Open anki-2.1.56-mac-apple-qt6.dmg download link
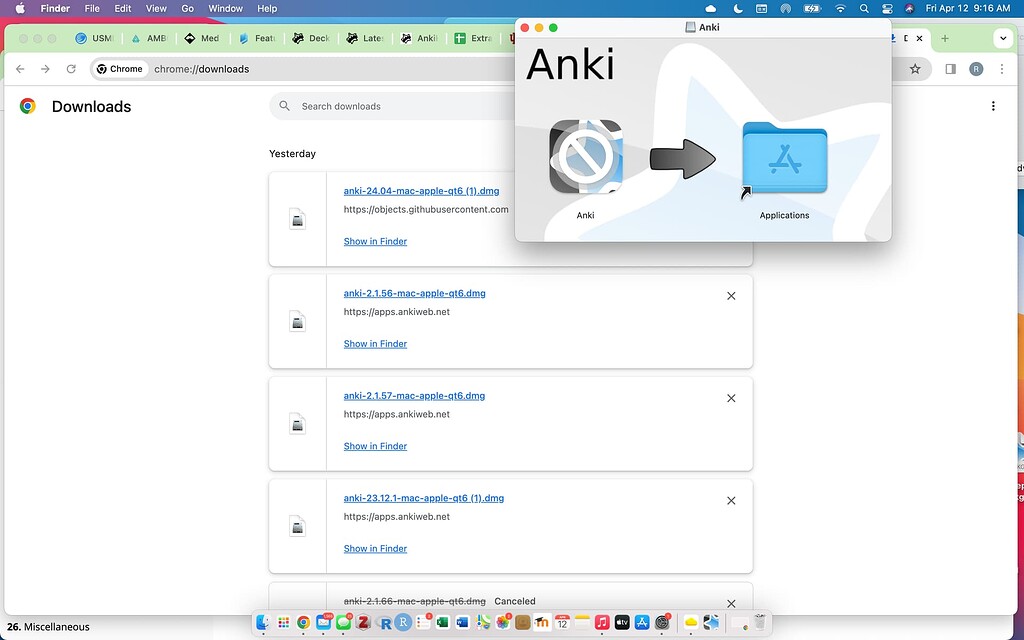This screenshot has height=640, width=1024. point(415,293)
